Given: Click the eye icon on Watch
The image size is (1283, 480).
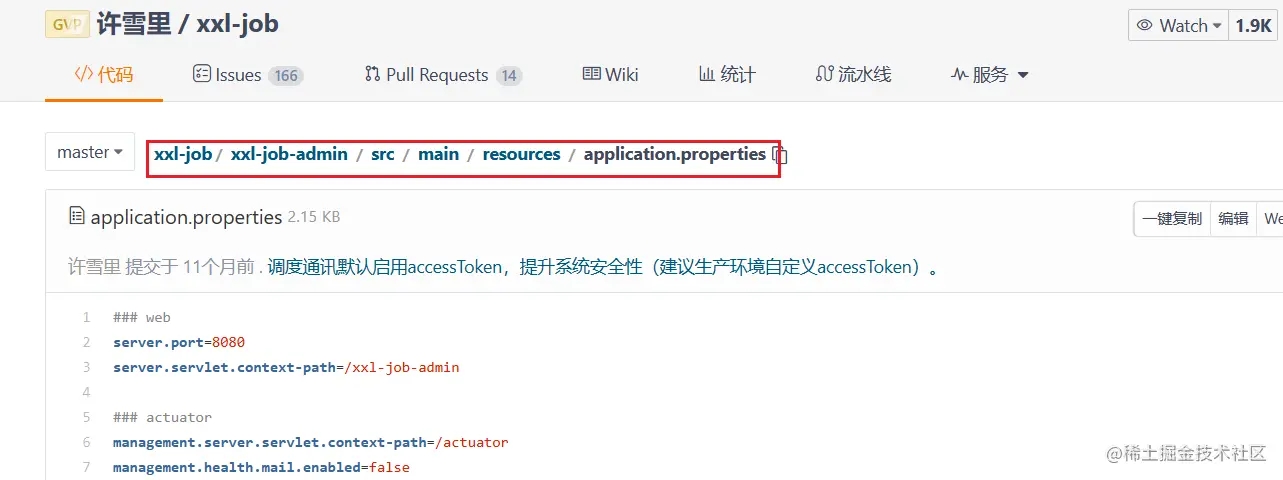Looking at the screenshot, I should (x=1146, y=26).
